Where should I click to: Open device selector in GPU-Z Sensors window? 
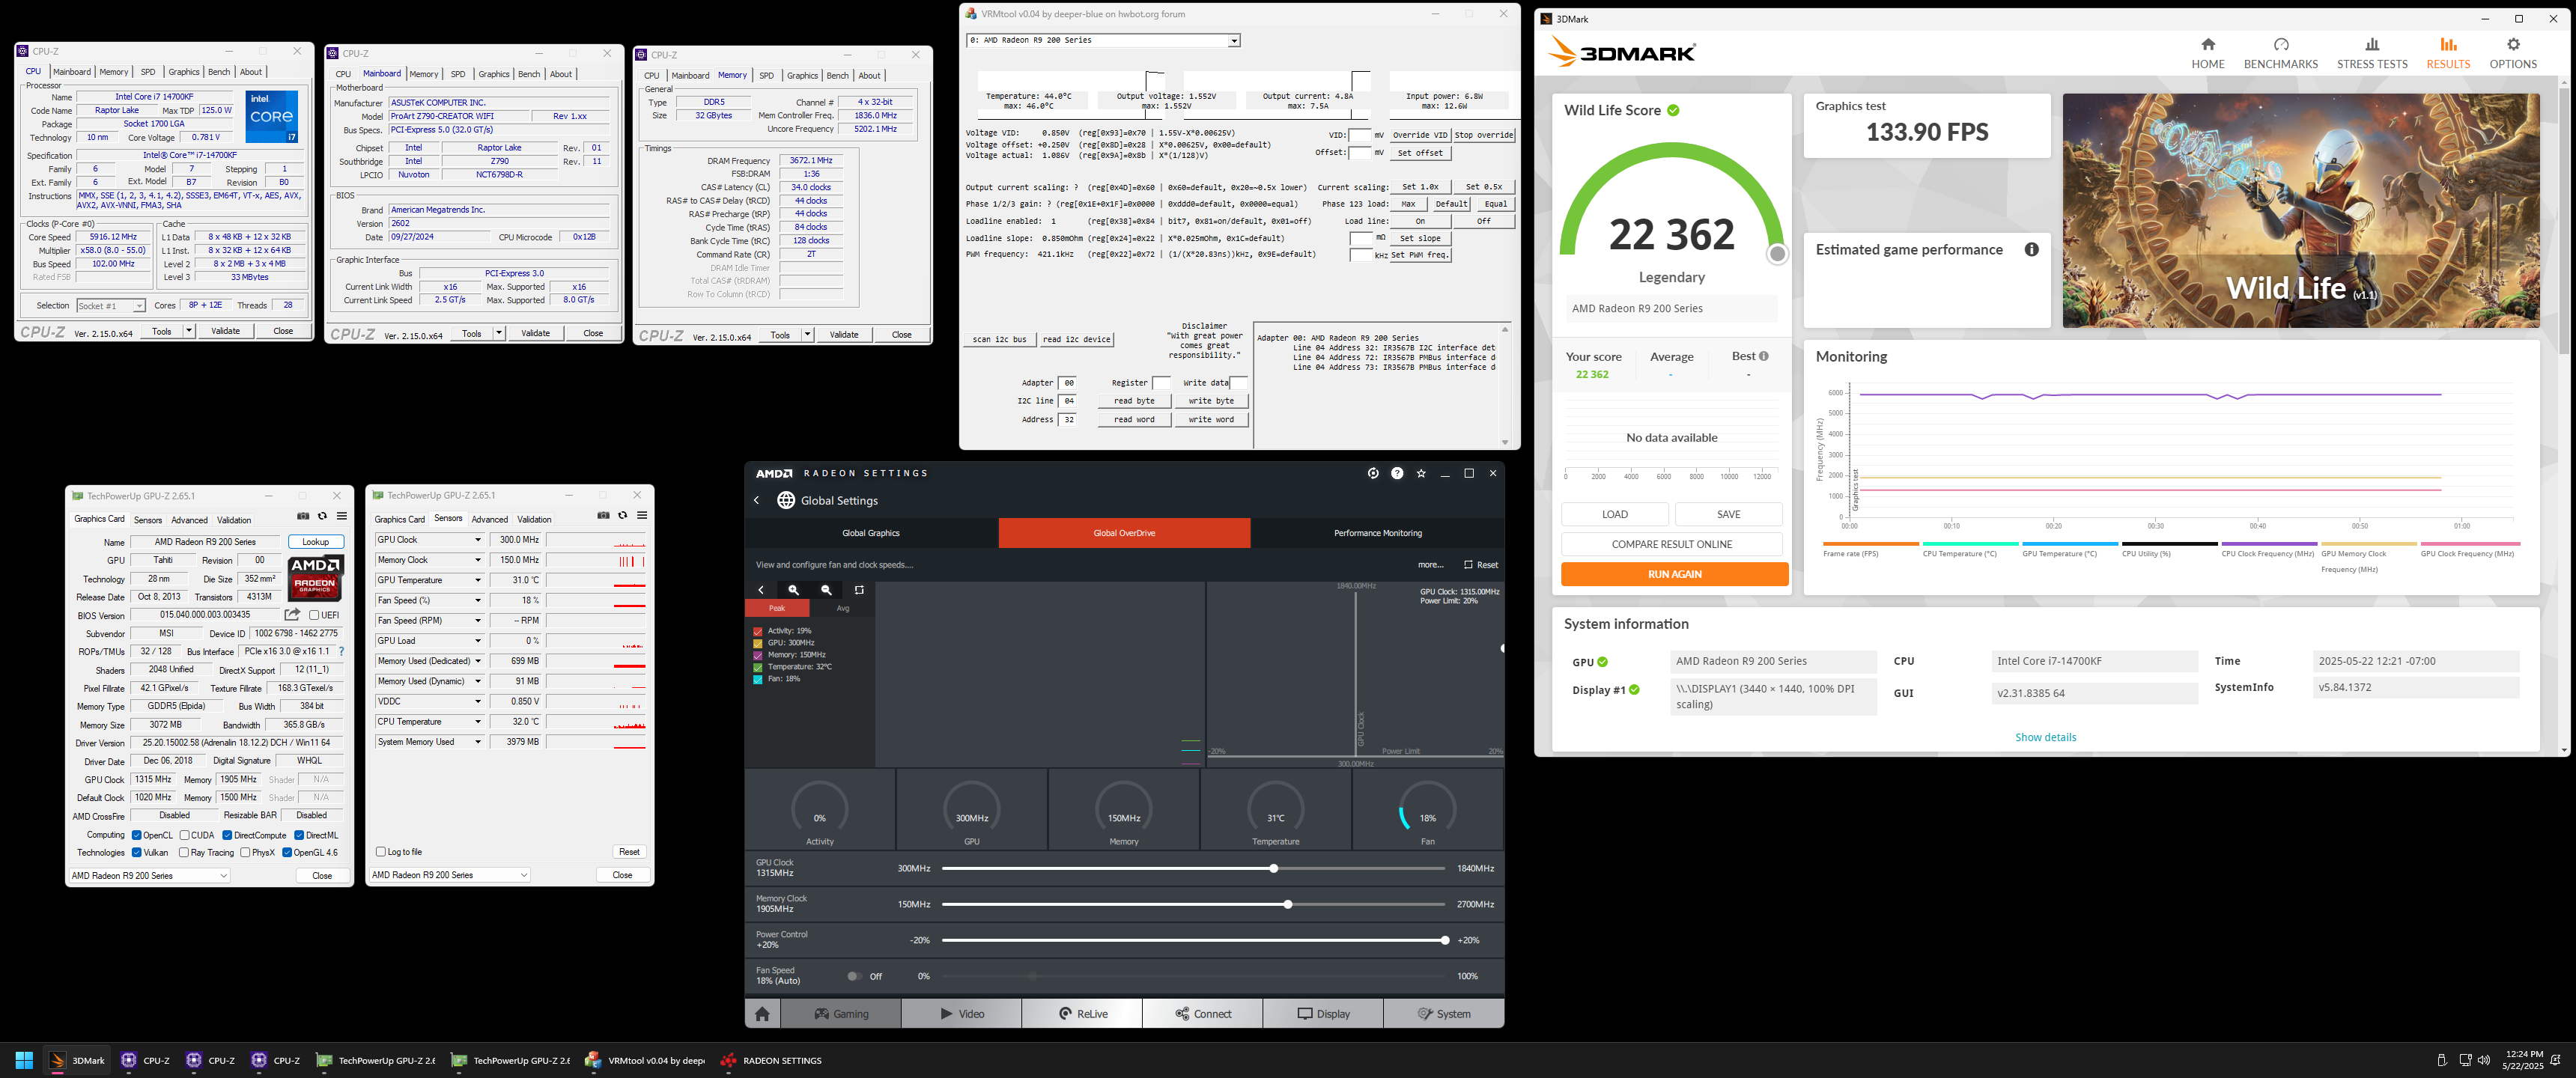(449, 874)
